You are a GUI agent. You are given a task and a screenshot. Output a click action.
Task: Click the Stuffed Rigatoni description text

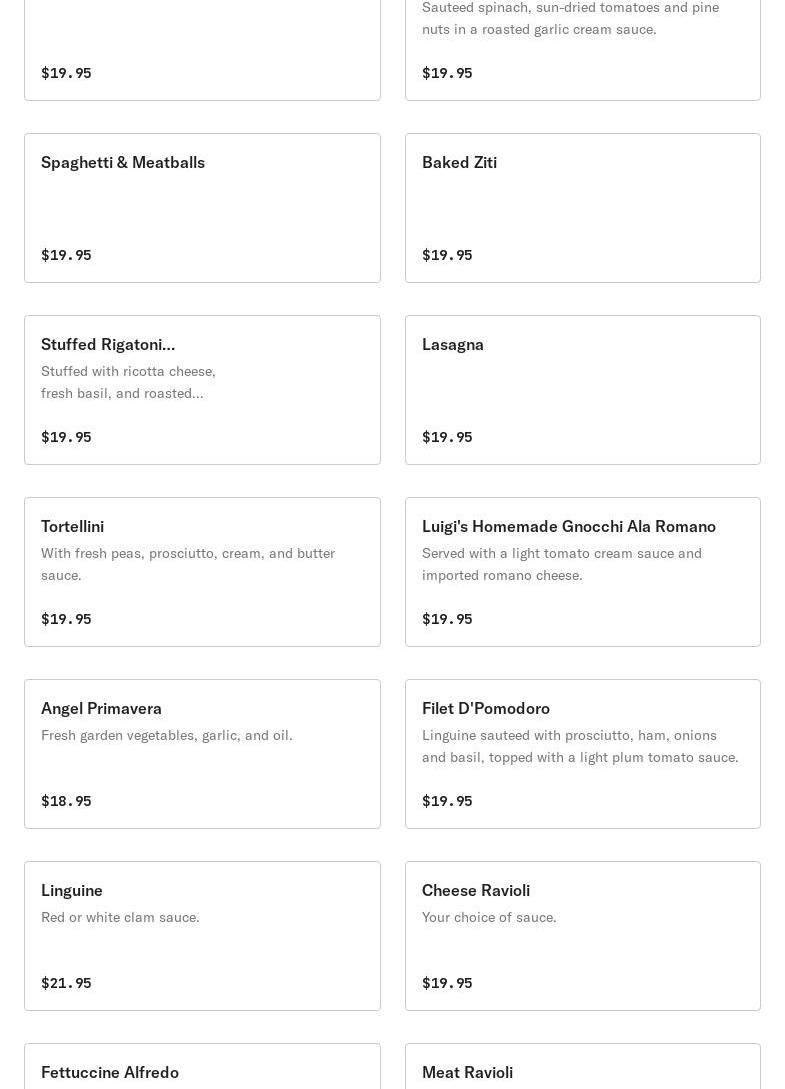(128, 382)
